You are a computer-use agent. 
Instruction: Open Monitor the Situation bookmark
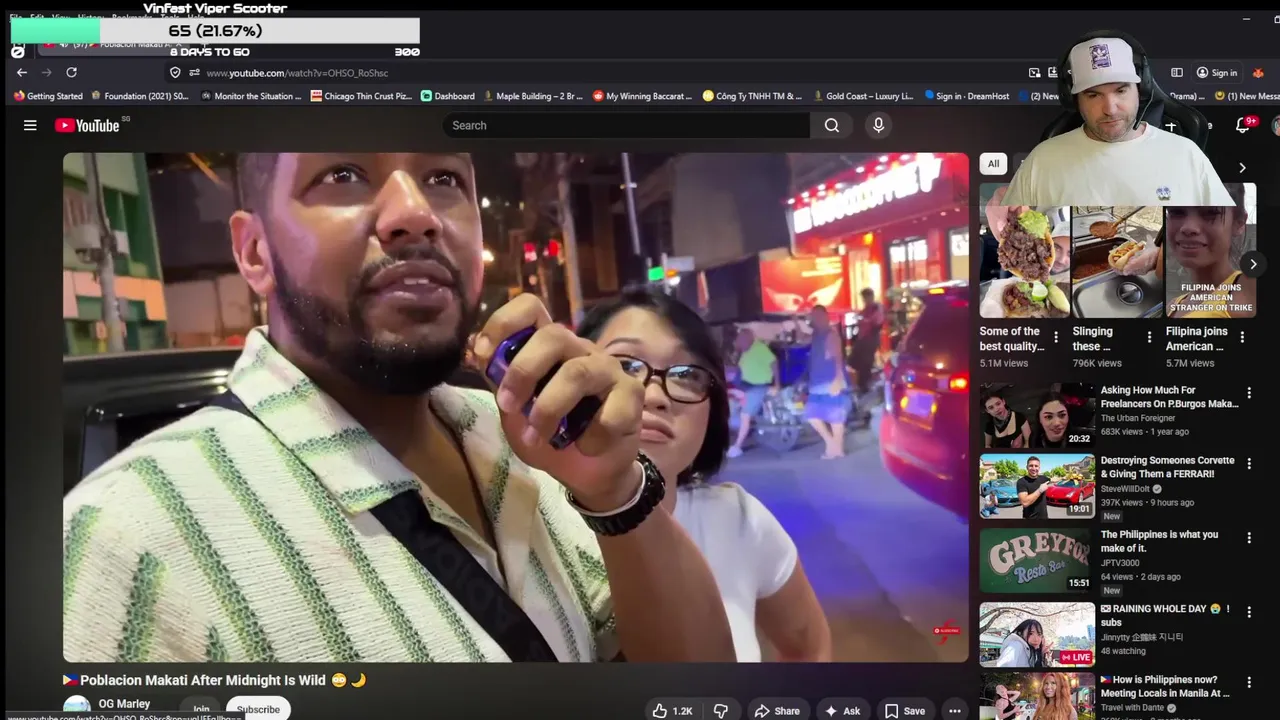tap(251, 96)
